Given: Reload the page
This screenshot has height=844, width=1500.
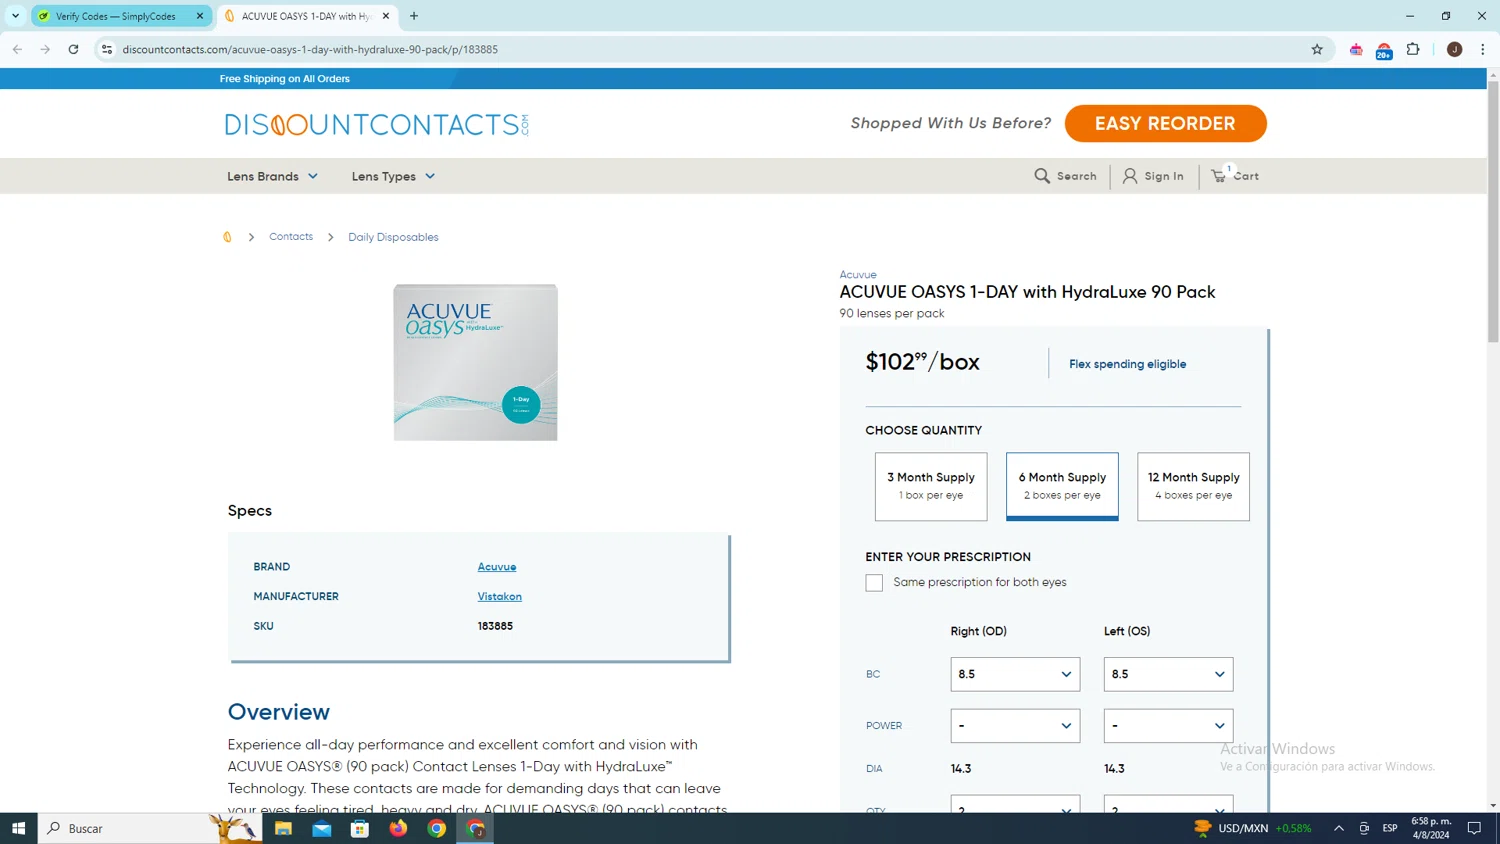Looking at the screenshot, I should click(73, 49).
